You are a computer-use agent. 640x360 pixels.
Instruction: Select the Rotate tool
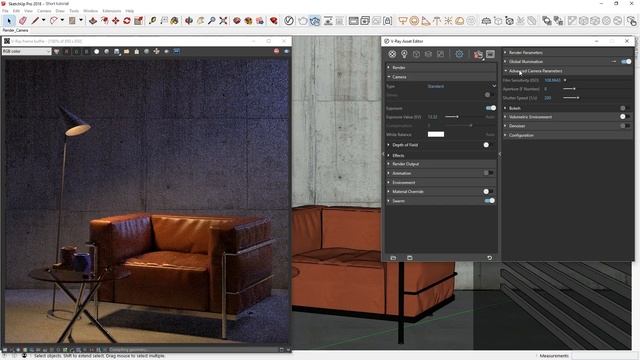tap(127, 20)
